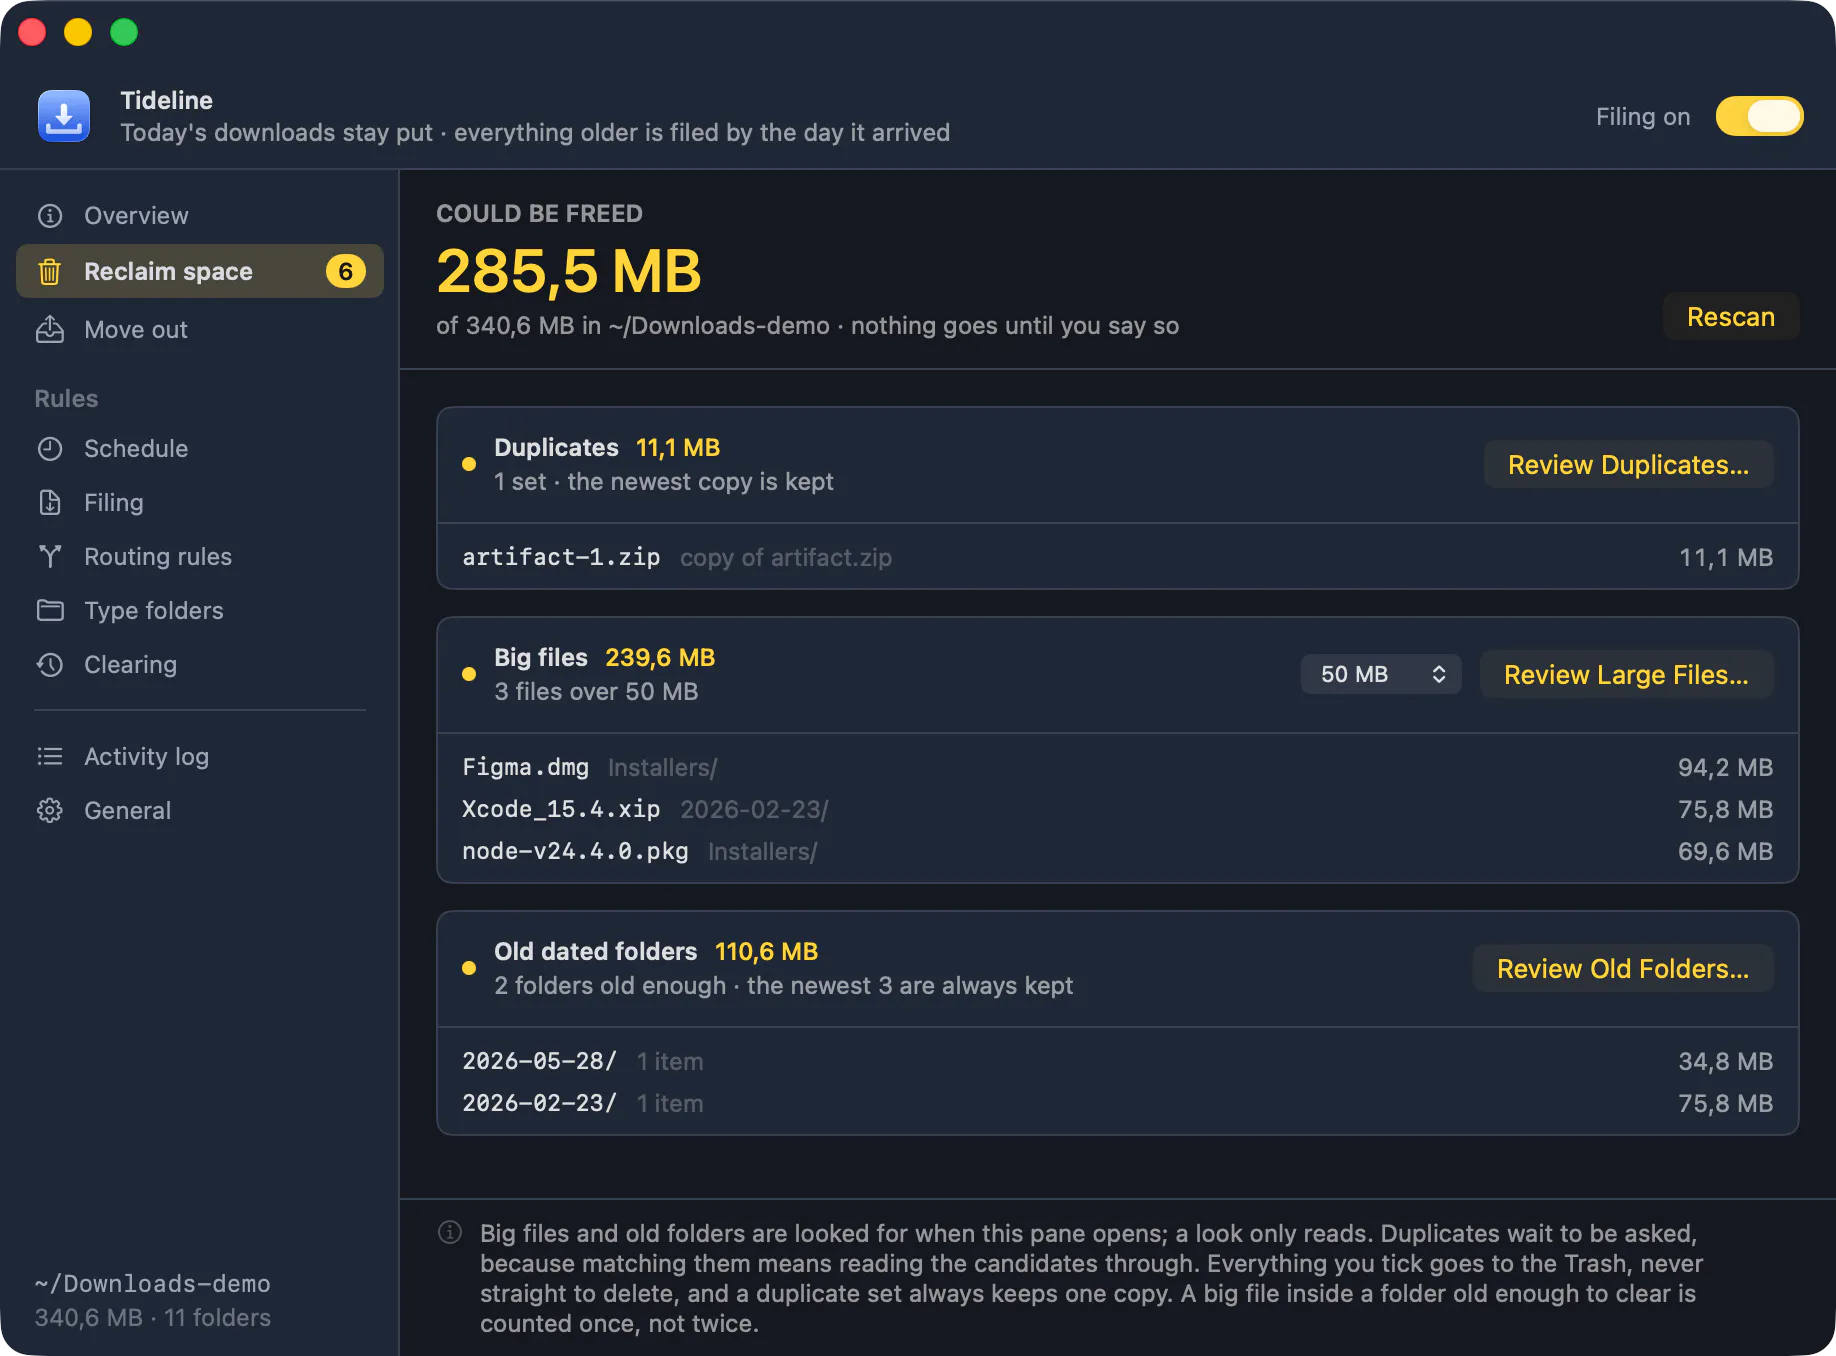
Task: Turn off the Filing on switch
Action: tap(1760, 116)
